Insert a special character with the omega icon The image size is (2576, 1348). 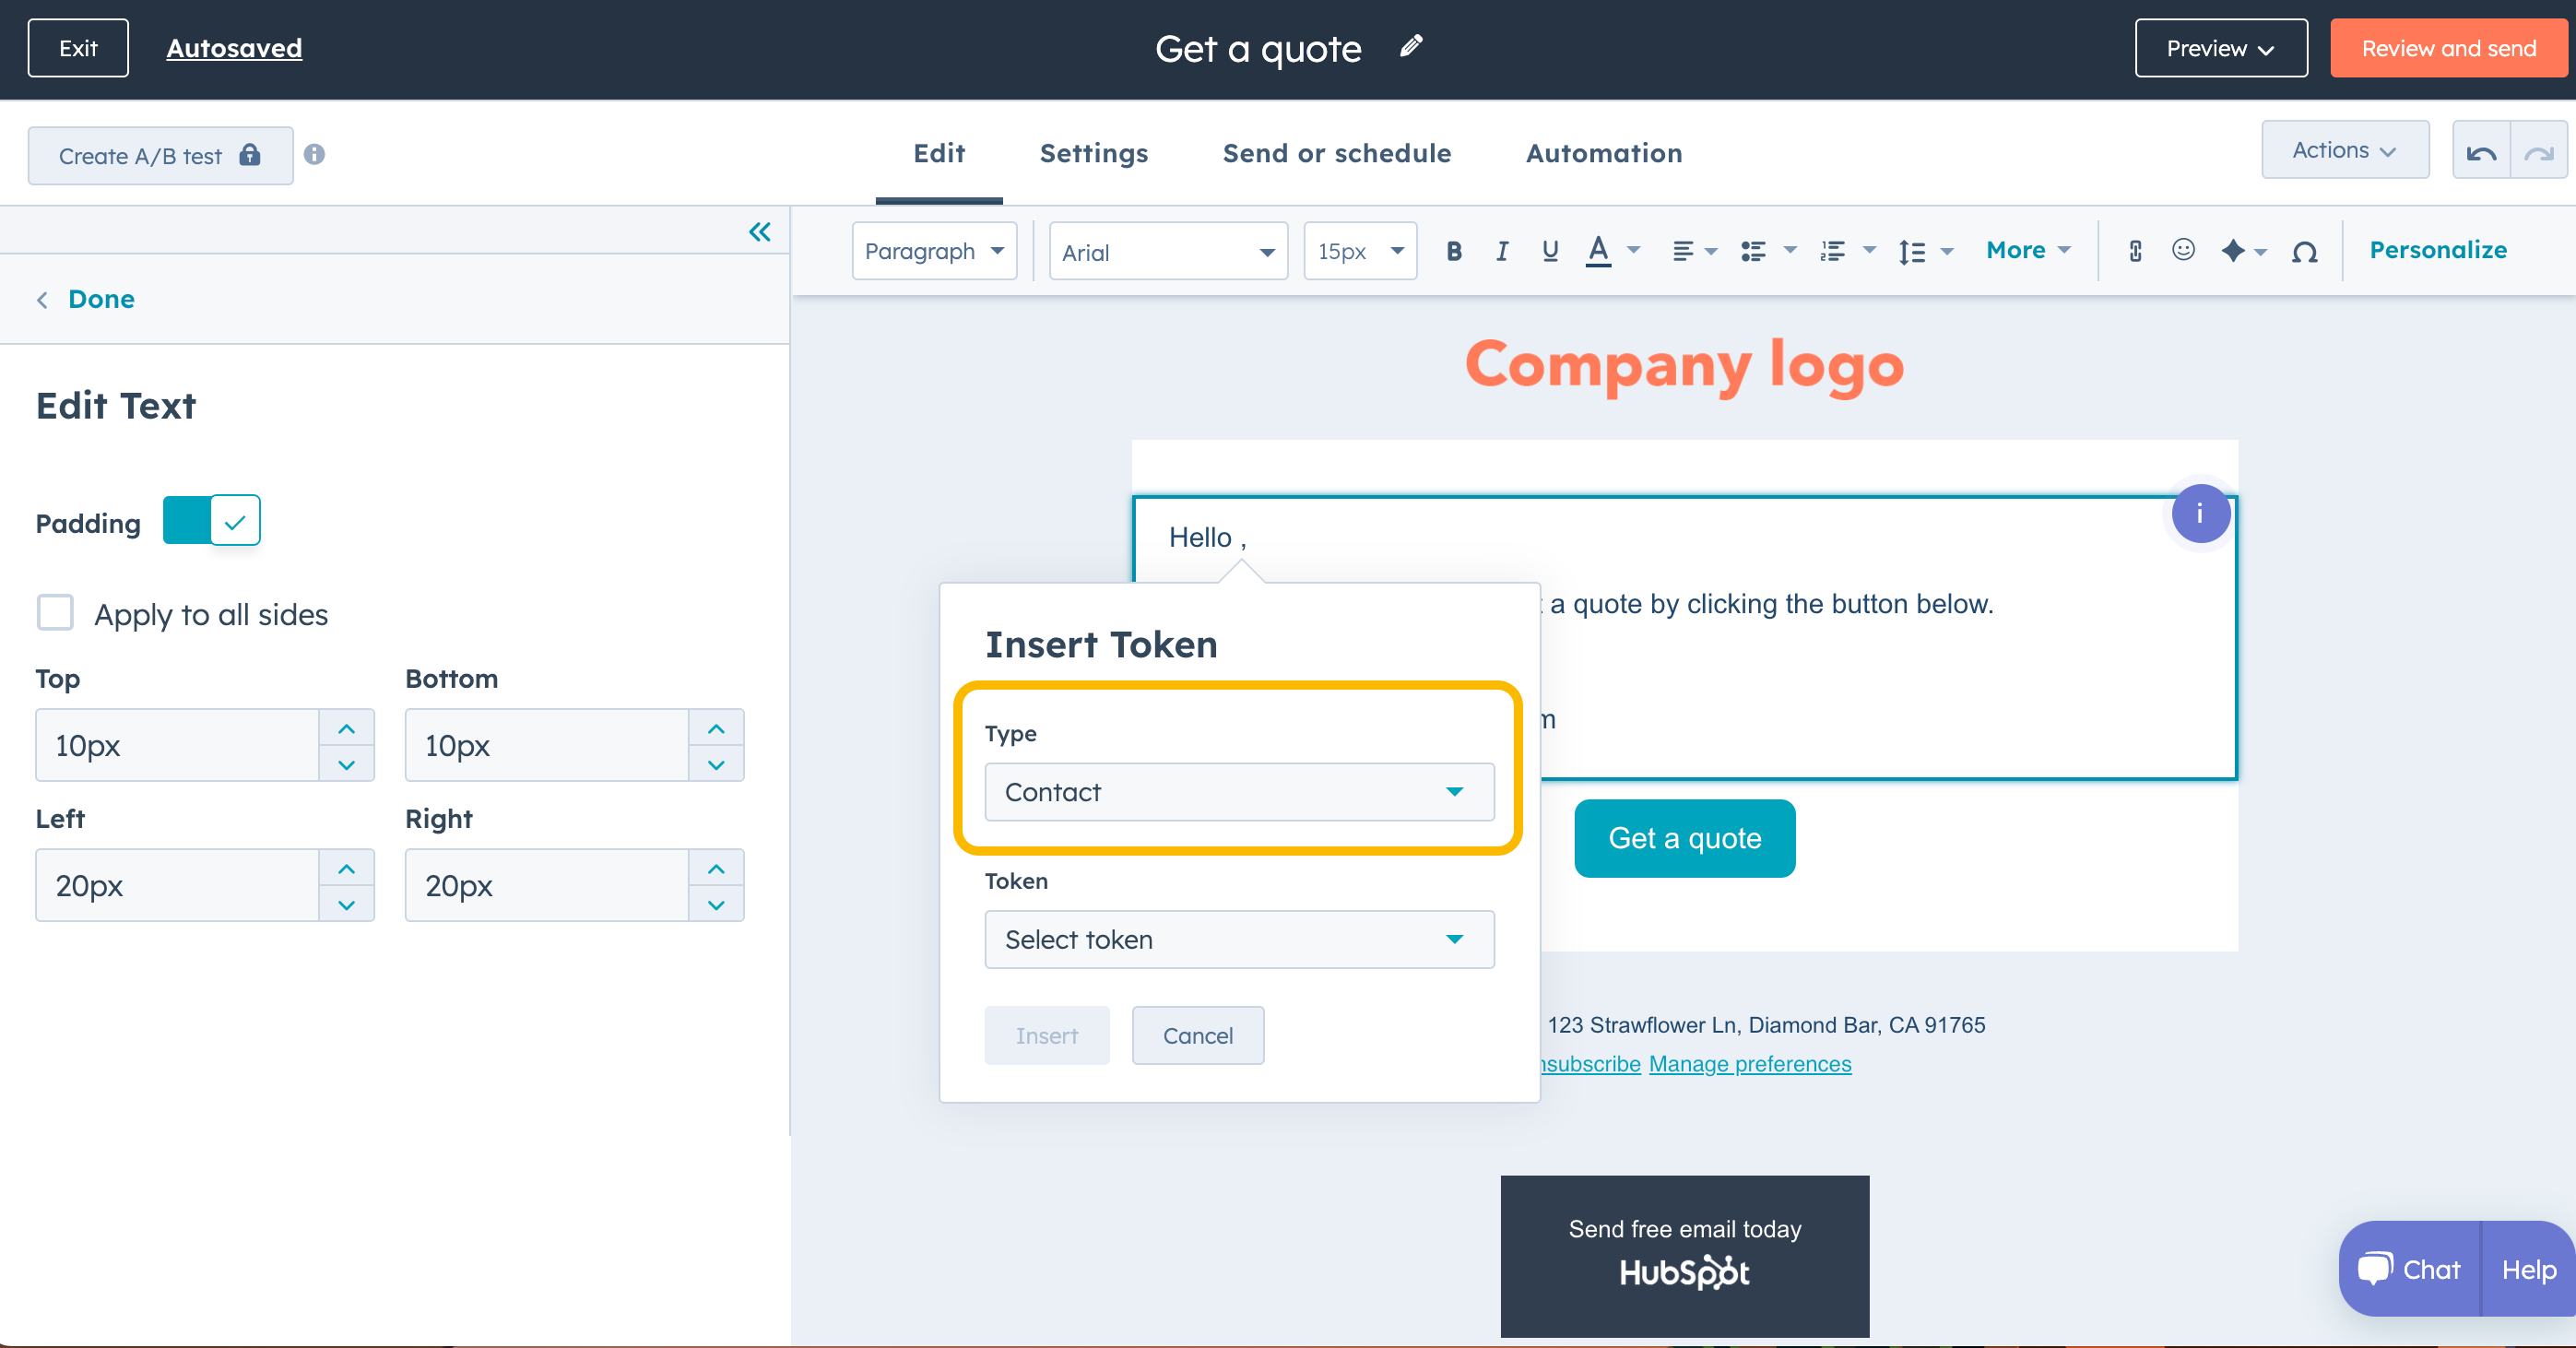2304,252
